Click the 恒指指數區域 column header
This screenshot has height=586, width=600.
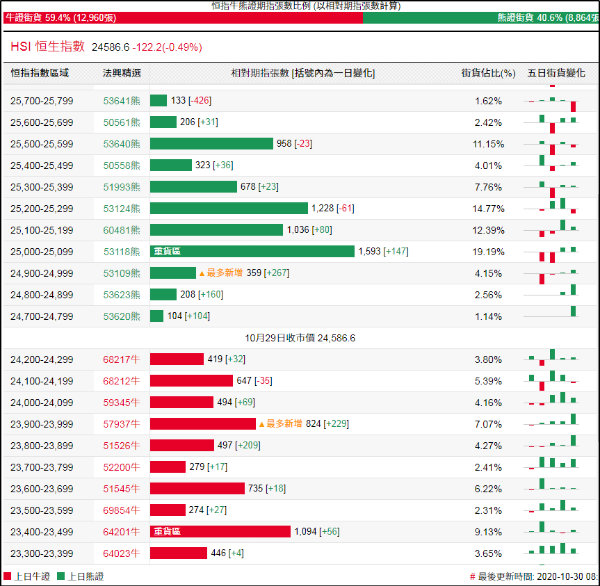pyautogui.click(x=39, y=73)
